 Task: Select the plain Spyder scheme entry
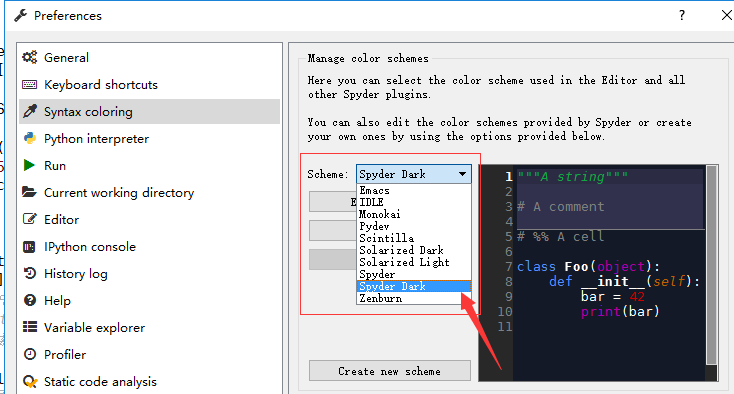point(414,274)
